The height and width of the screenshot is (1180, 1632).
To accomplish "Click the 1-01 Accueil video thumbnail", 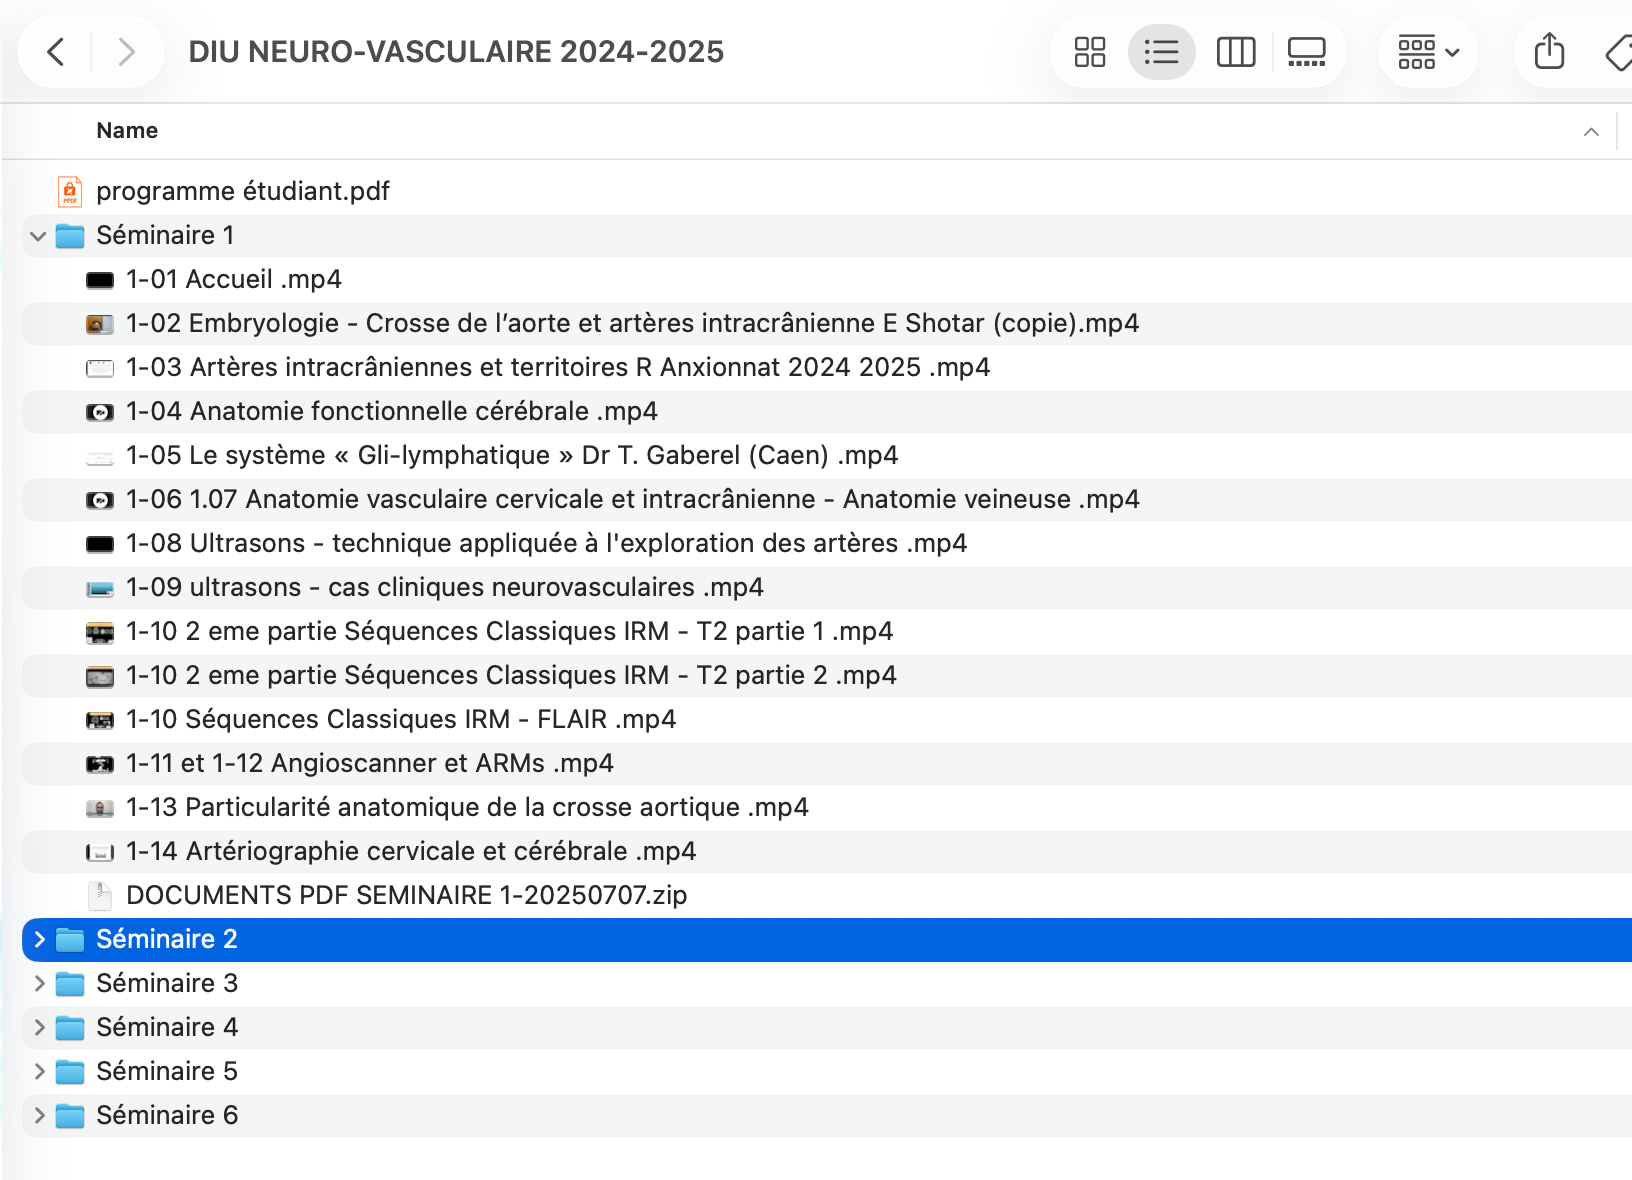I will (100, 280).
